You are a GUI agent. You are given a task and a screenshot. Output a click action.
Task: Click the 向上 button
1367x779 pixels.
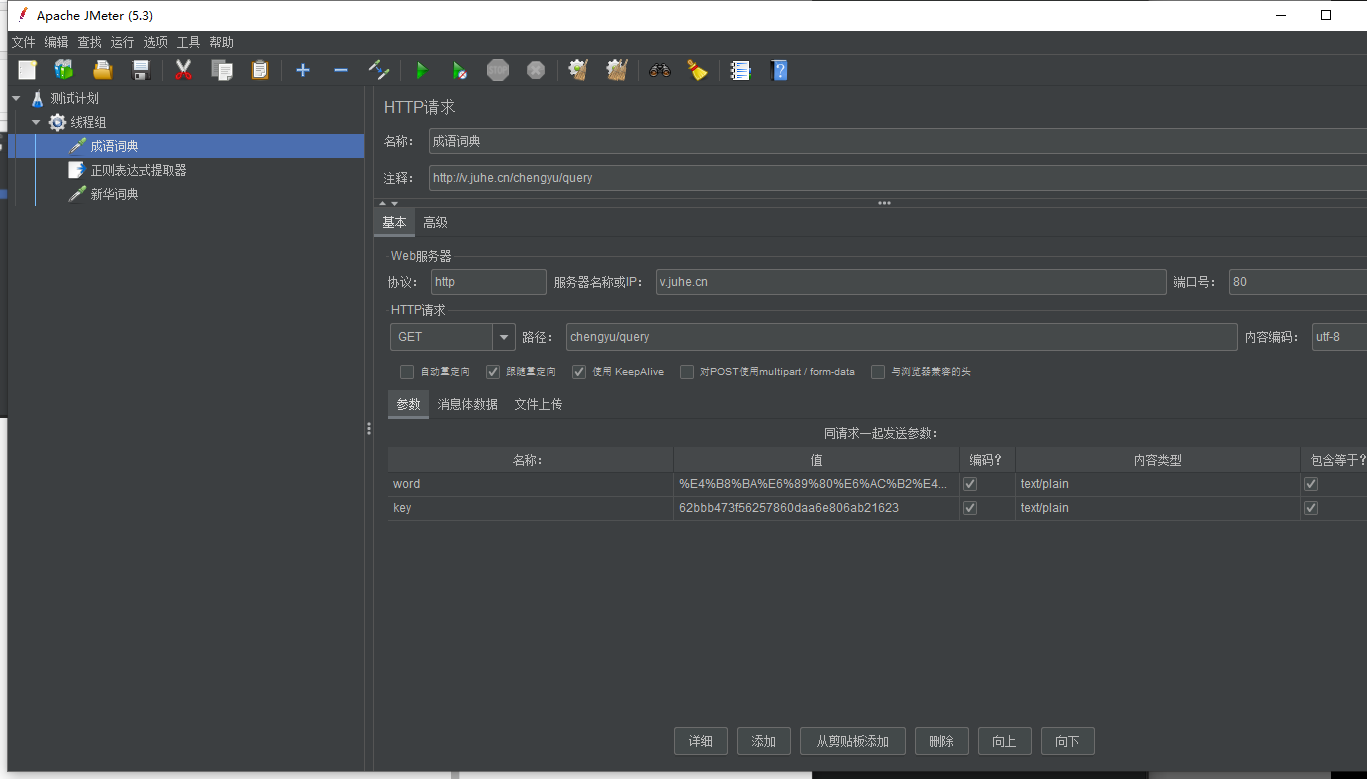coord(1005,741)
